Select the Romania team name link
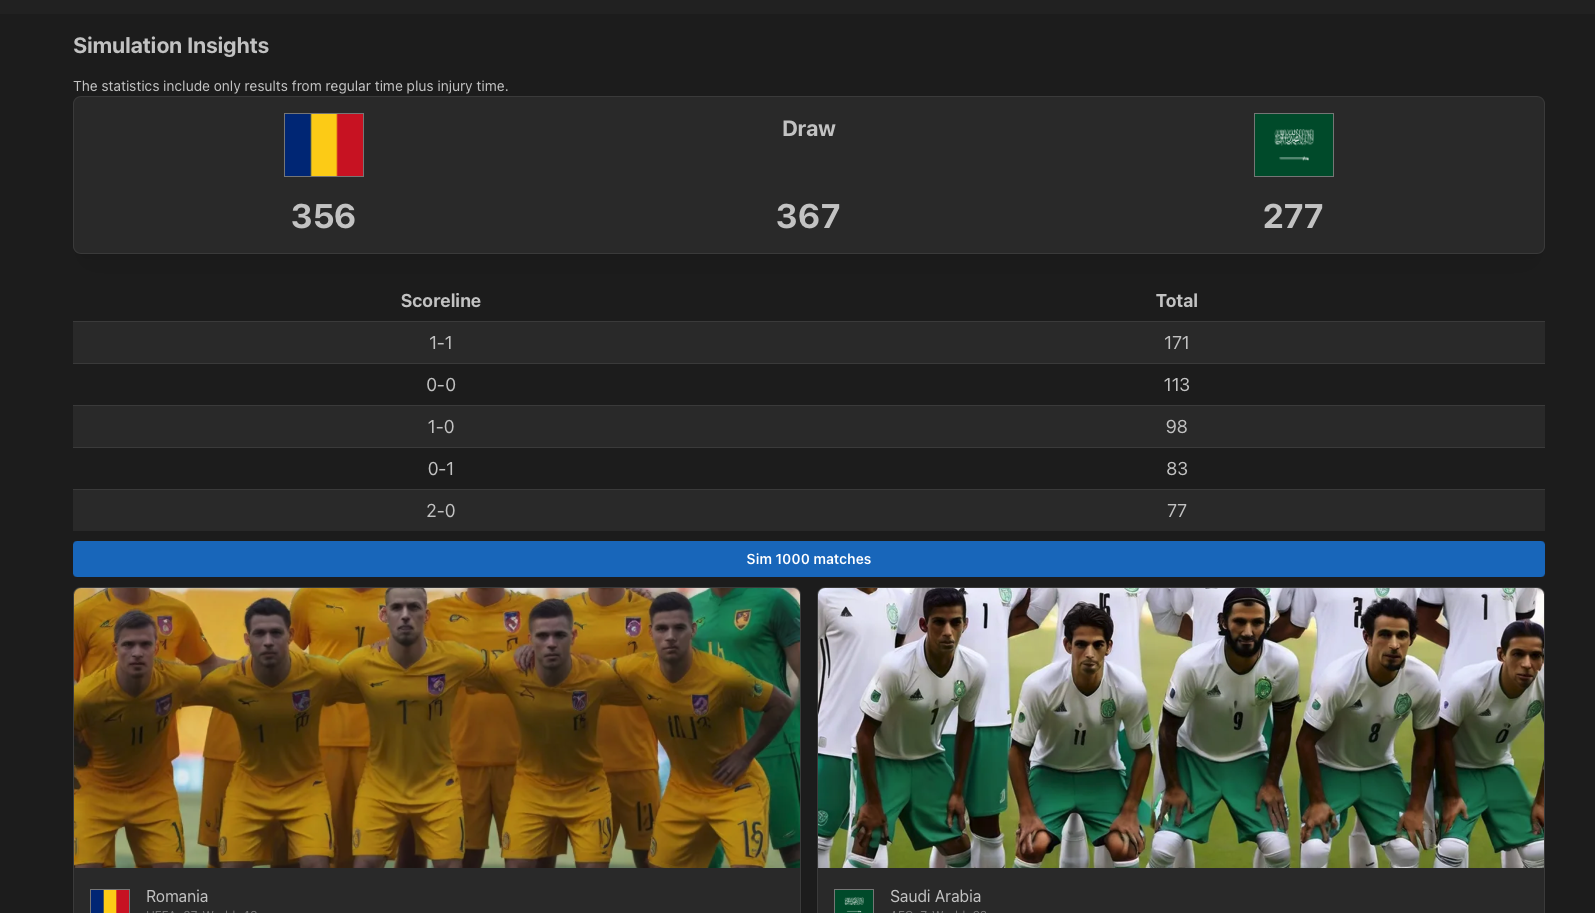This screenshot has height=913, width=1595. click(177, 896)
